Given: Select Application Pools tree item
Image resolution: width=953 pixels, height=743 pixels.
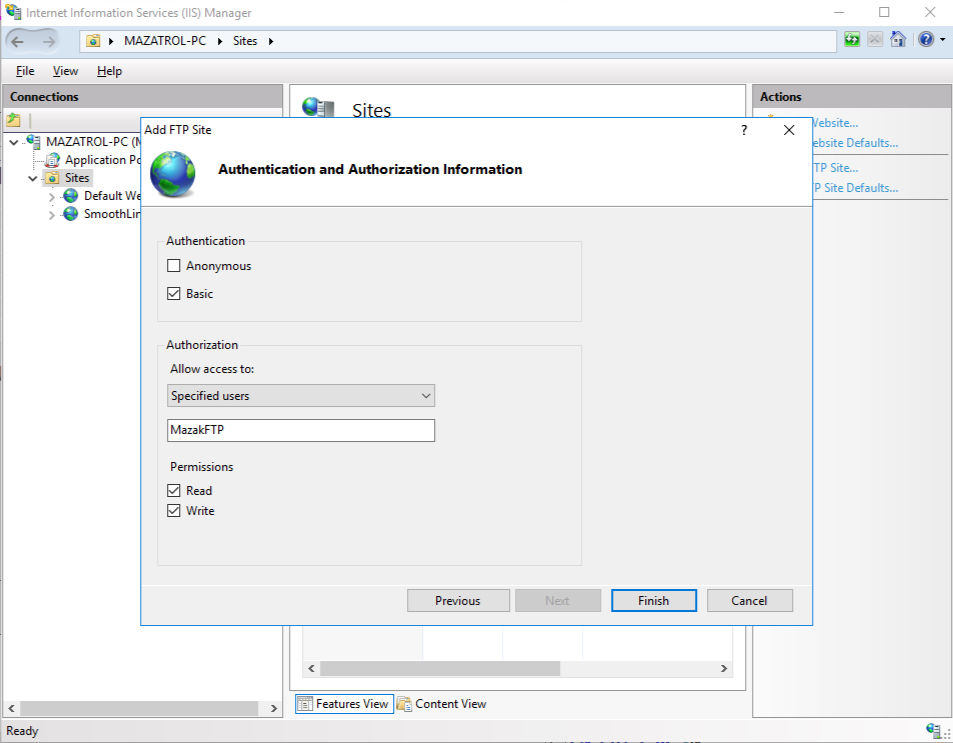Looking at the screenshot, I should (103, 160).
